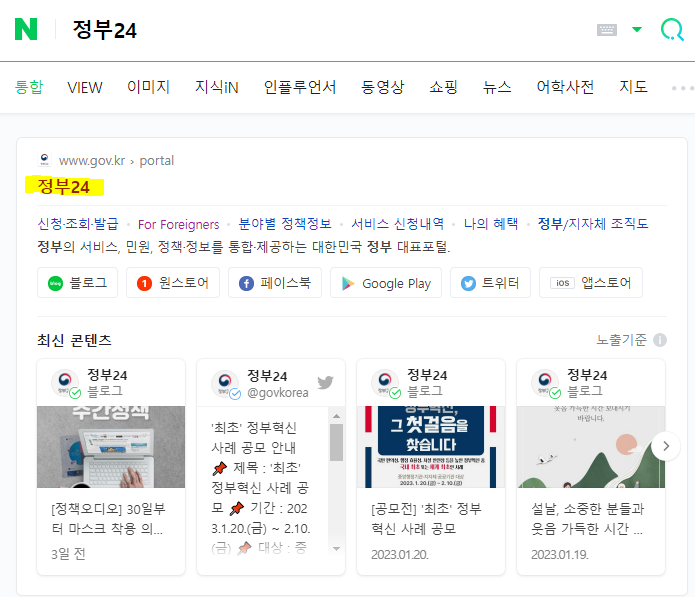Open the @govkorea handle
The height and width of the screenshot is (597, 695).
coord(277,393)
